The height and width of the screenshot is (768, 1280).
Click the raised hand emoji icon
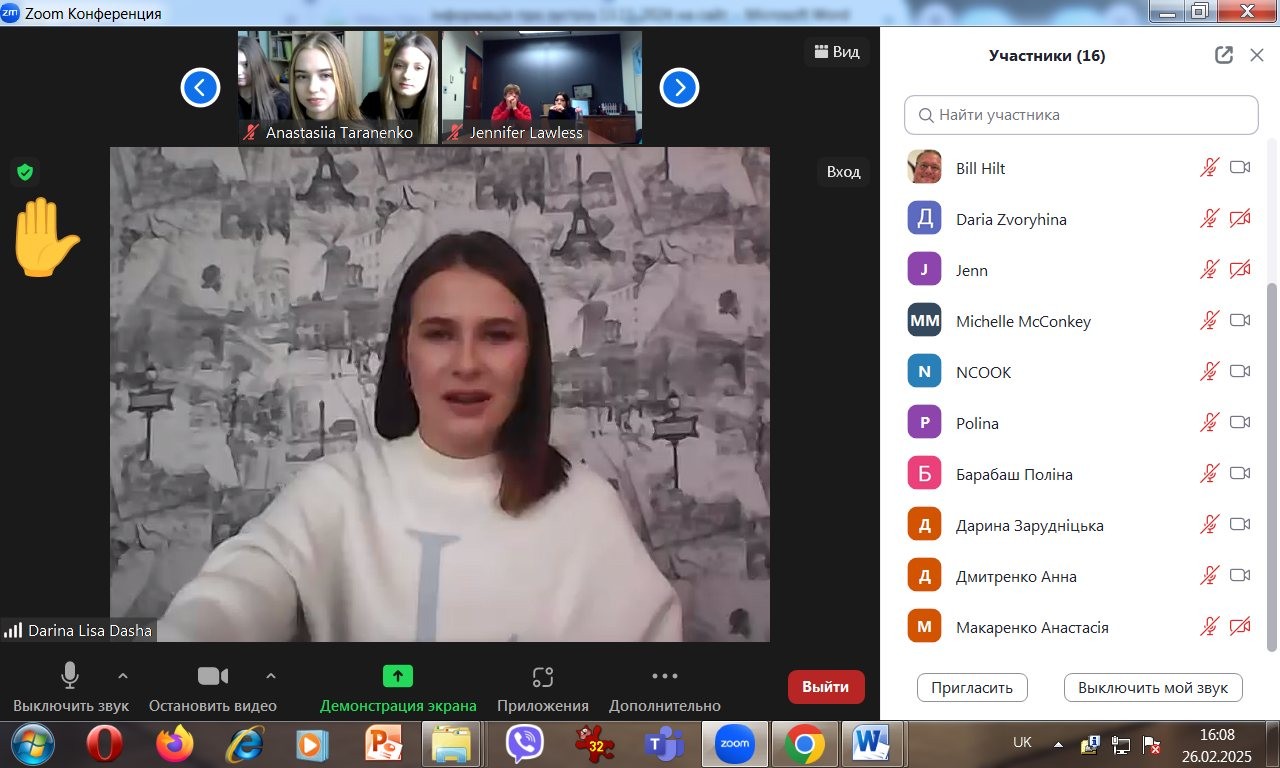[x=44, y=237]
